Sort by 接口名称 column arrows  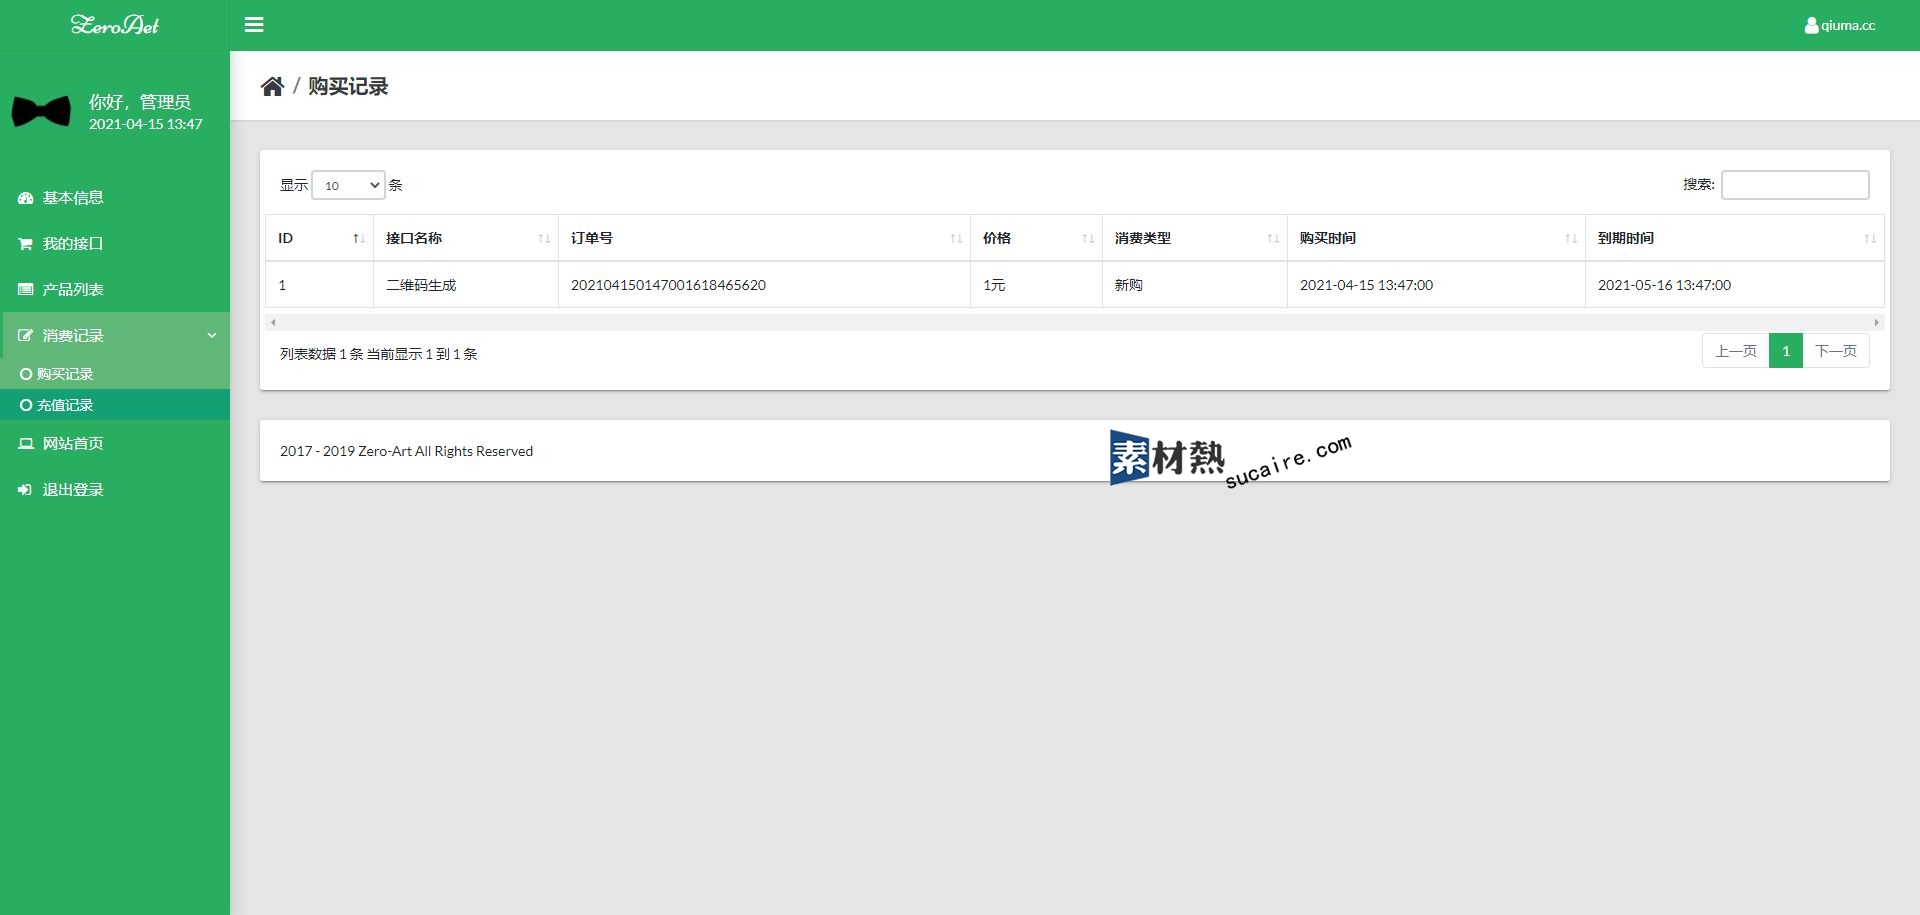544,238
